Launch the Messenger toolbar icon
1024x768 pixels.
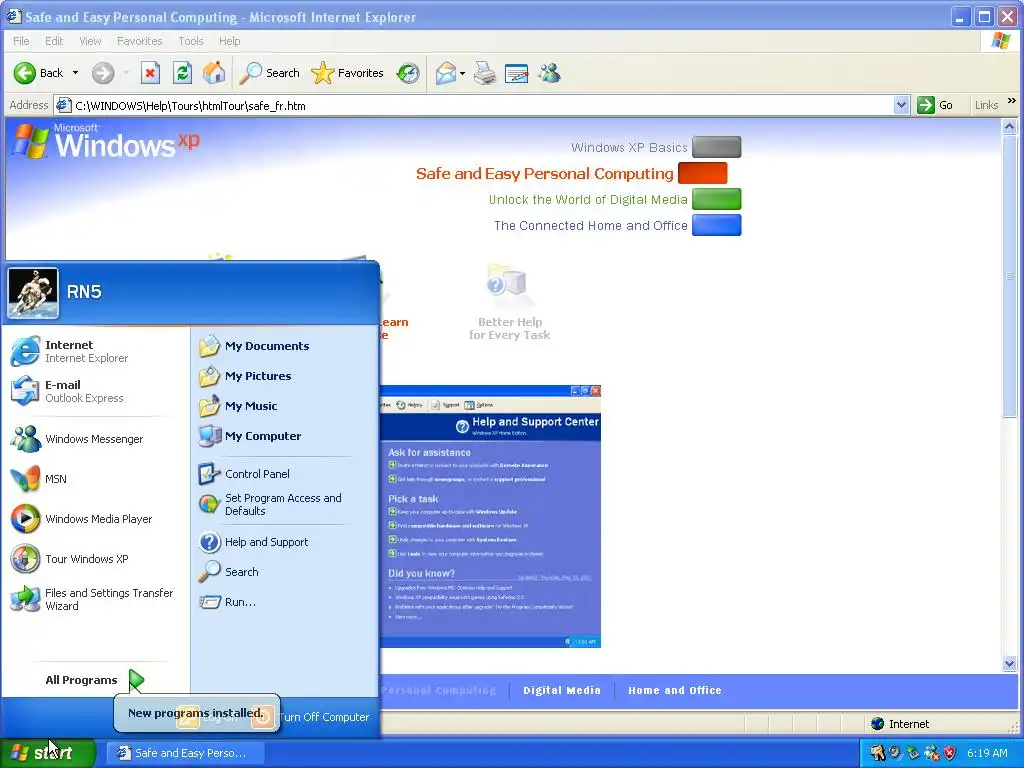[549, 73]
